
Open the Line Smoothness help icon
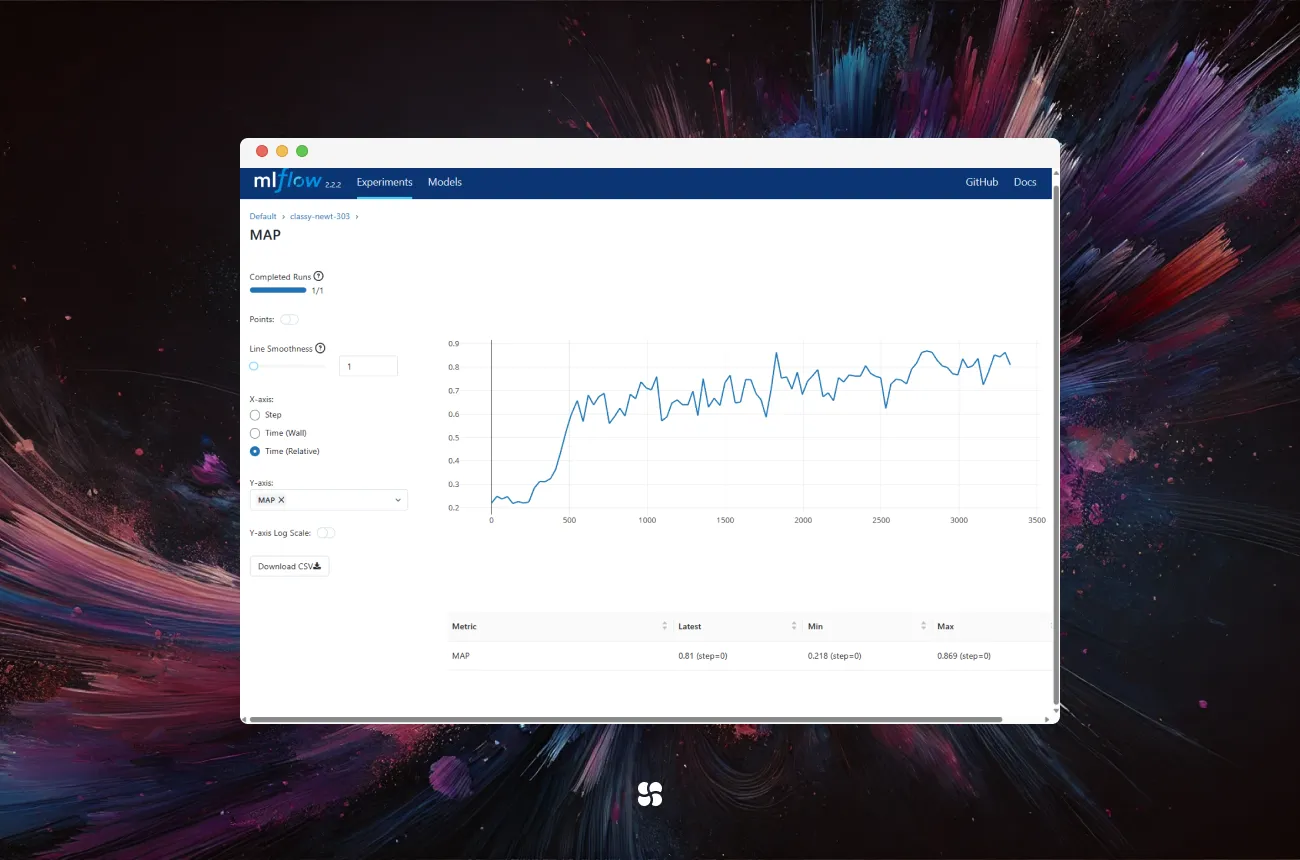[x=321, y=348]
